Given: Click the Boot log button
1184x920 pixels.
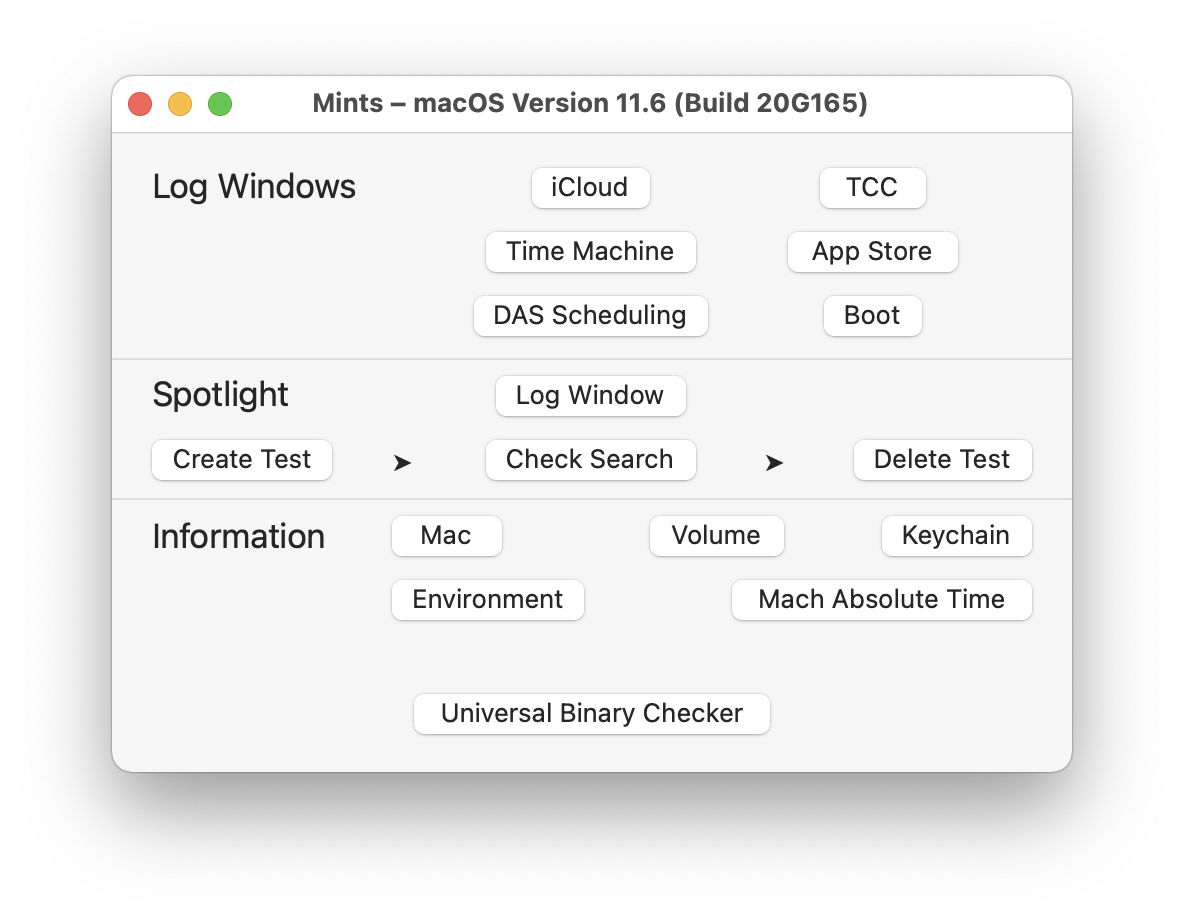Looking at the screenshot, I should 872,316.
